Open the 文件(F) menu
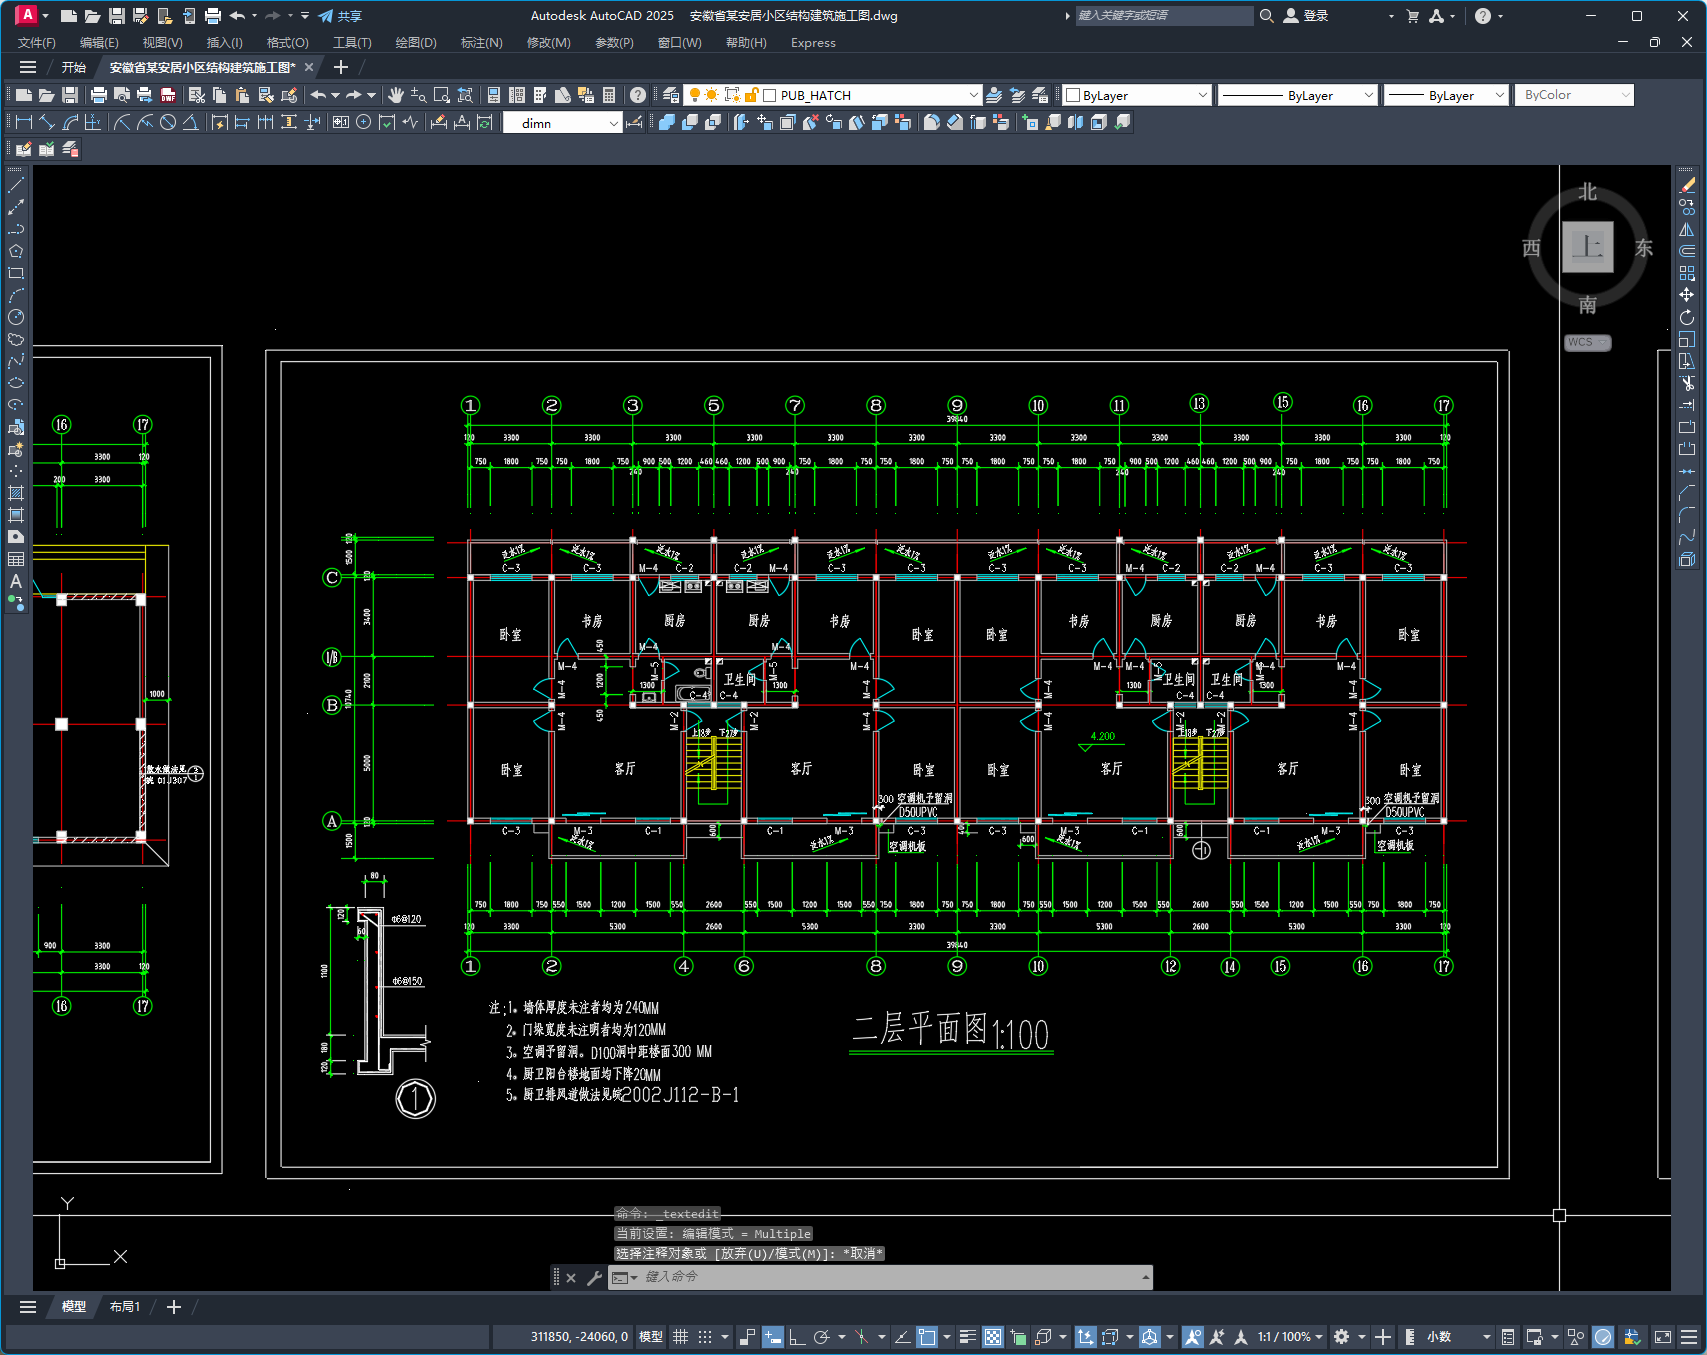This screenshot has height=1355, width=1707. tap(37, 43)
